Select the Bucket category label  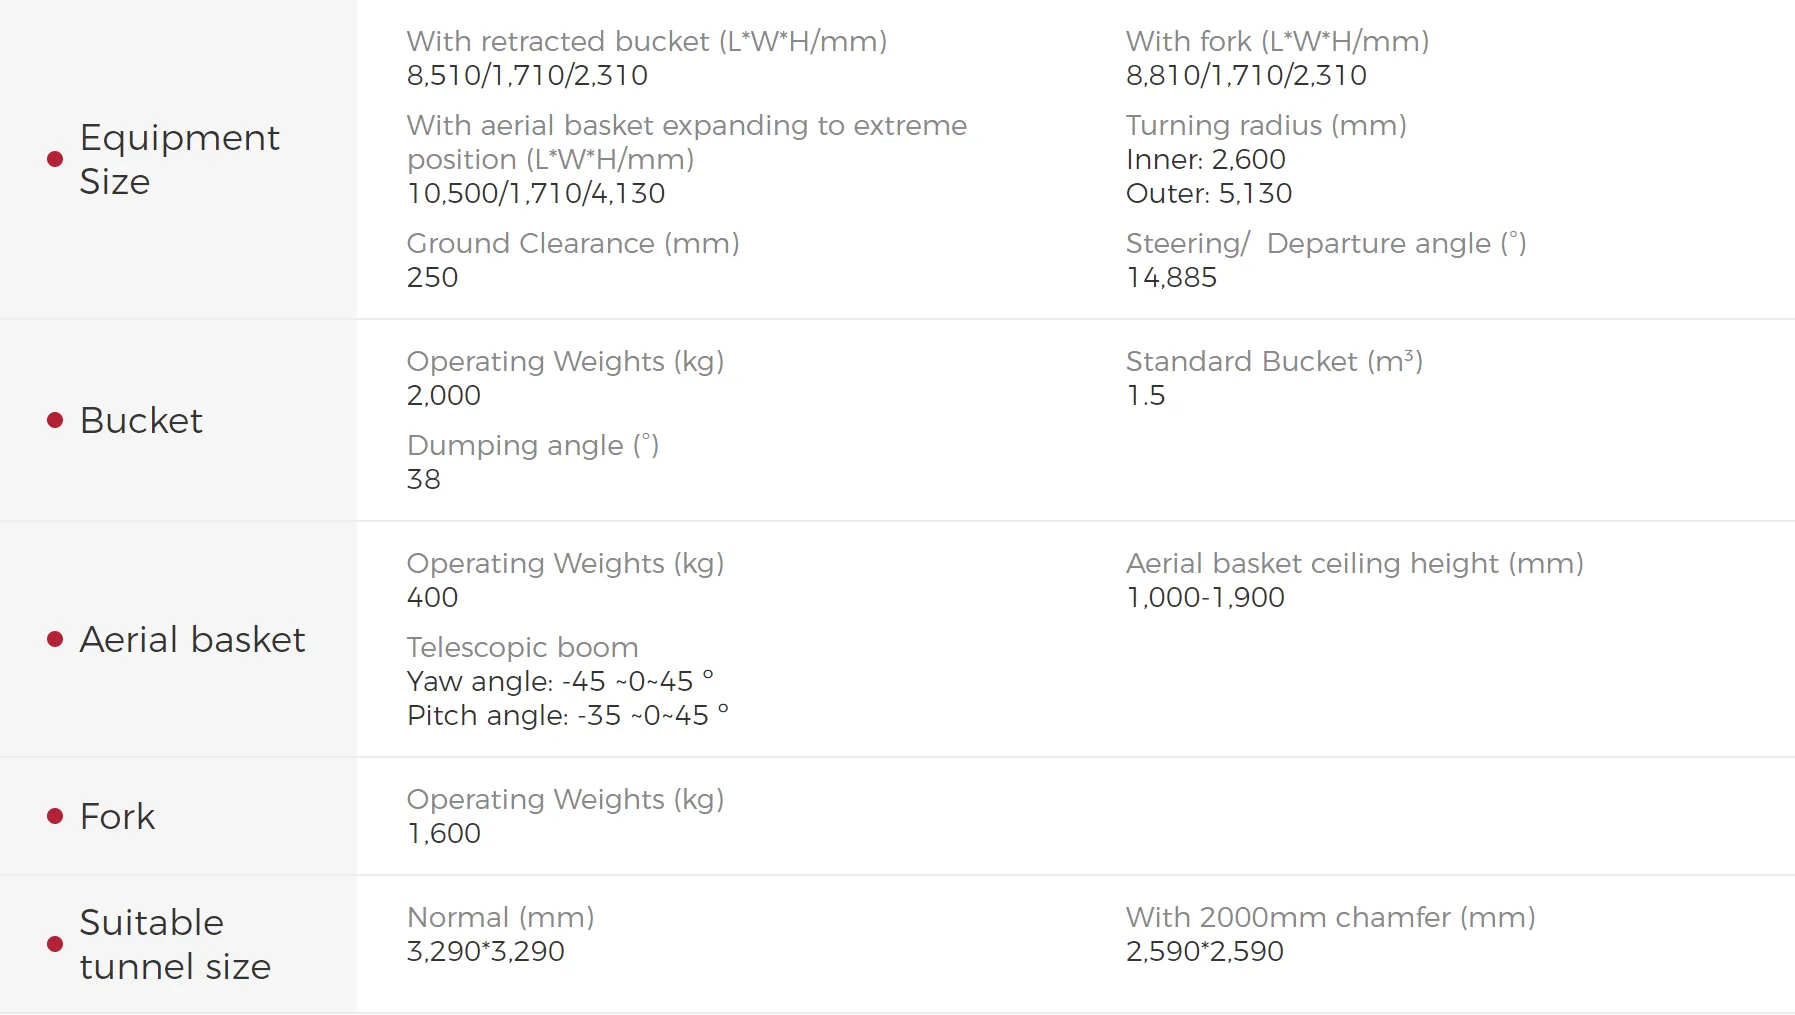tap(141, 420)
